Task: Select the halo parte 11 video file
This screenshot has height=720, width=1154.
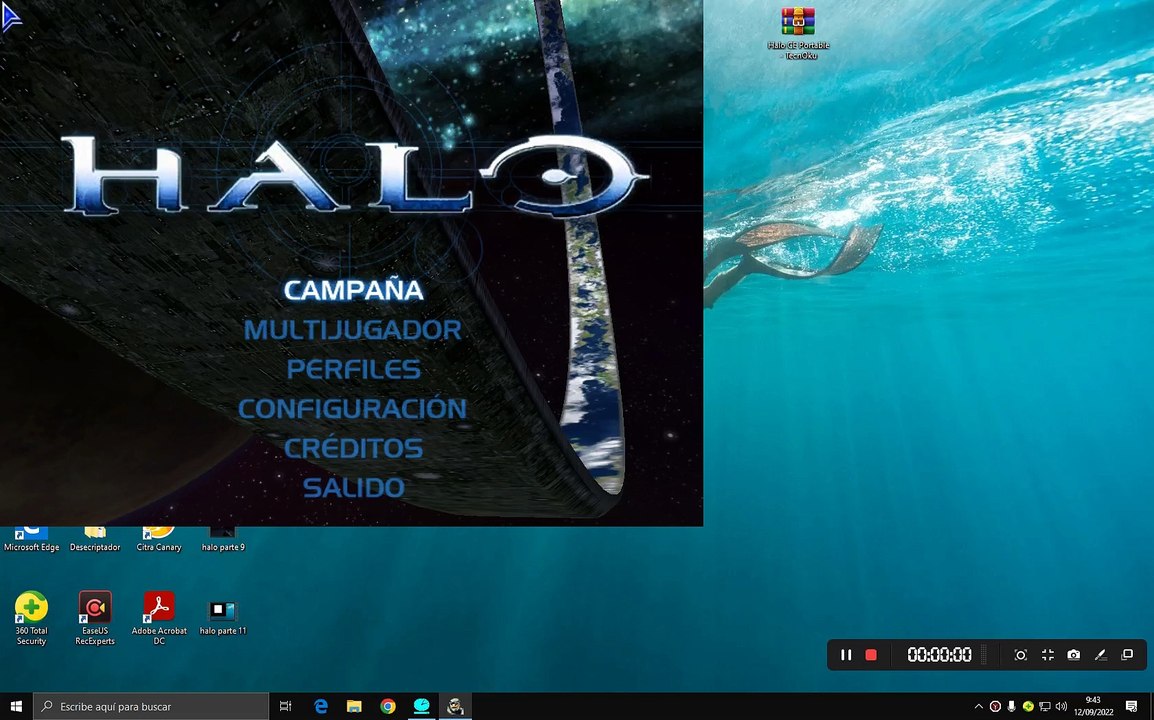Action: [223, 618]
